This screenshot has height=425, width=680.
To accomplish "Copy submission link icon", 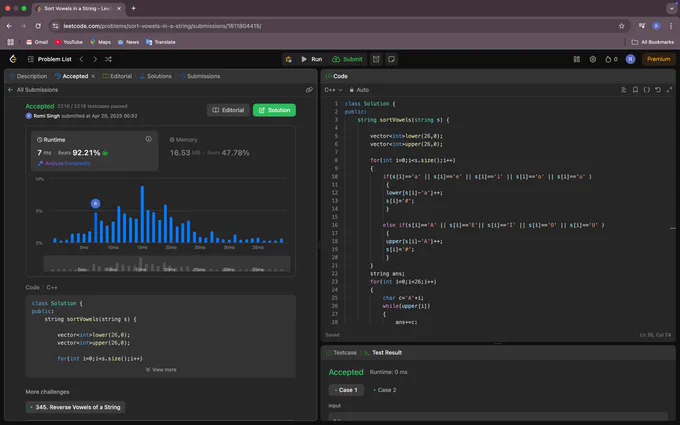I will click(x=309, y=90).
